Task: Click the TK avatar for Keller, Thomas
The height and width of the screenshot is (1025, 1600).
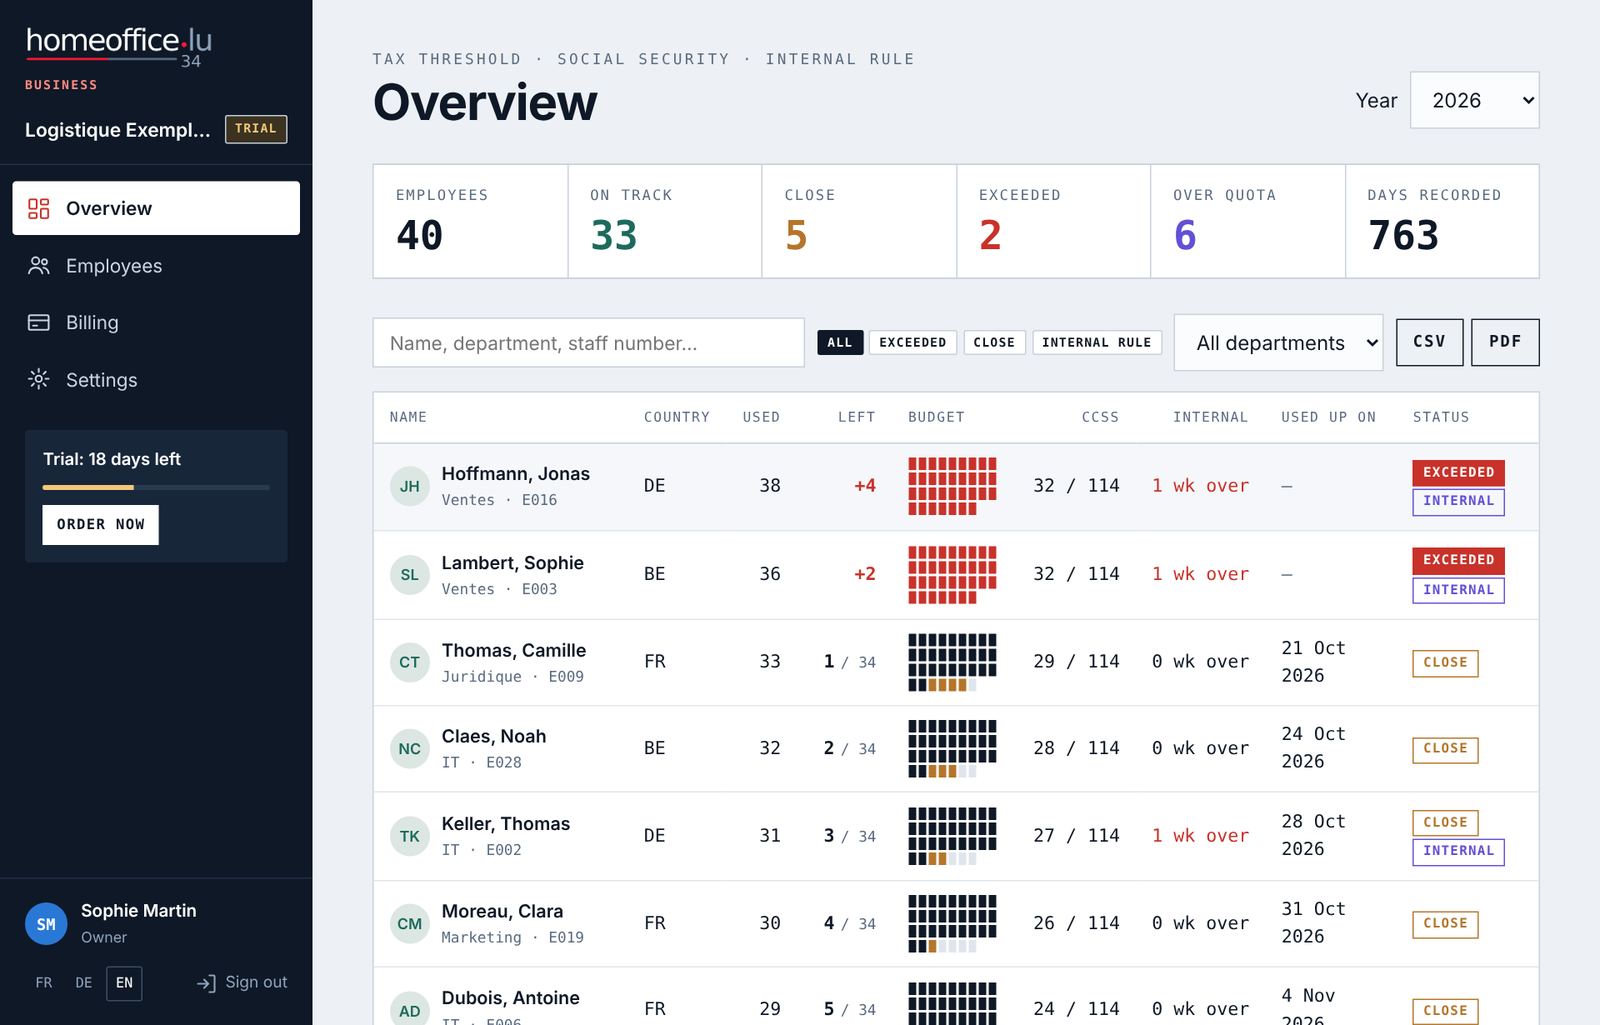Action: click(x=409, y=836)
